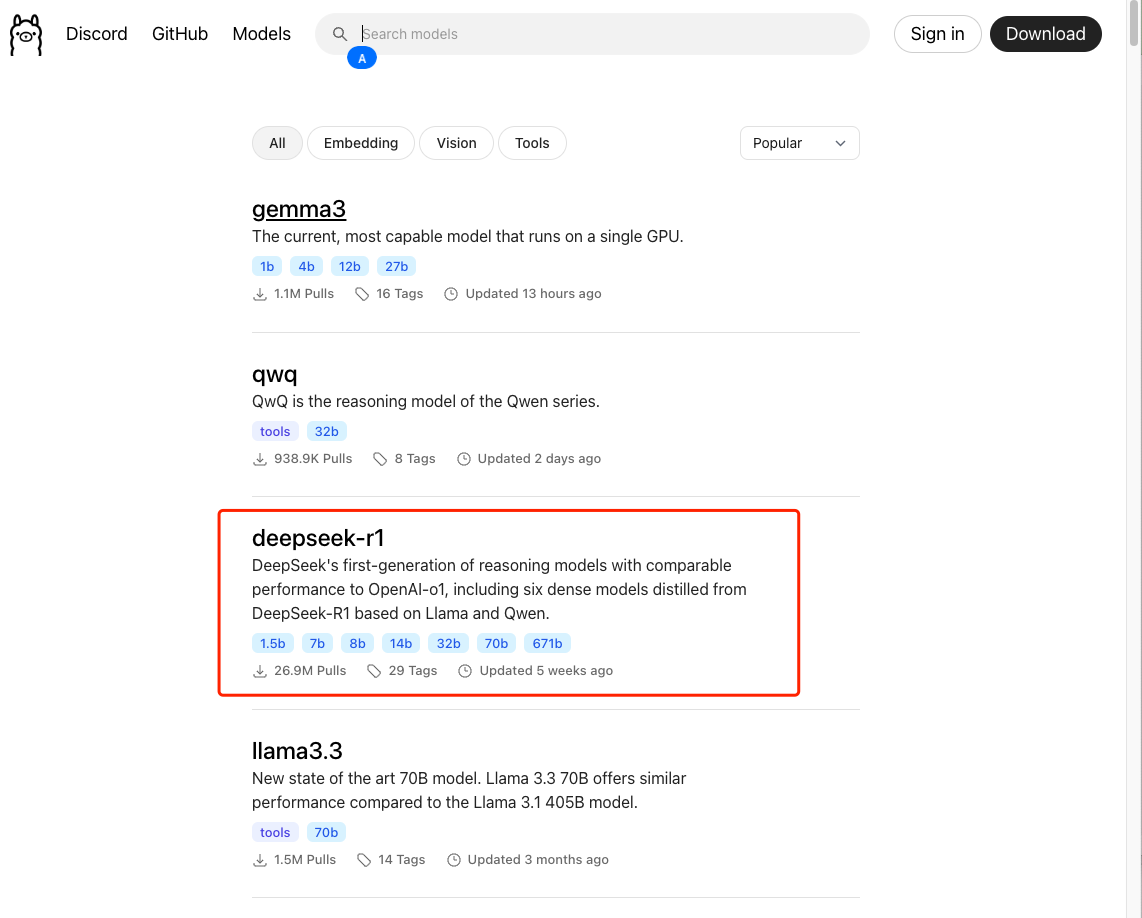The width and height of the screenshot is (1142, 918).
Task: Open the llama3.3 model page
Action: [x=297, y=751]
